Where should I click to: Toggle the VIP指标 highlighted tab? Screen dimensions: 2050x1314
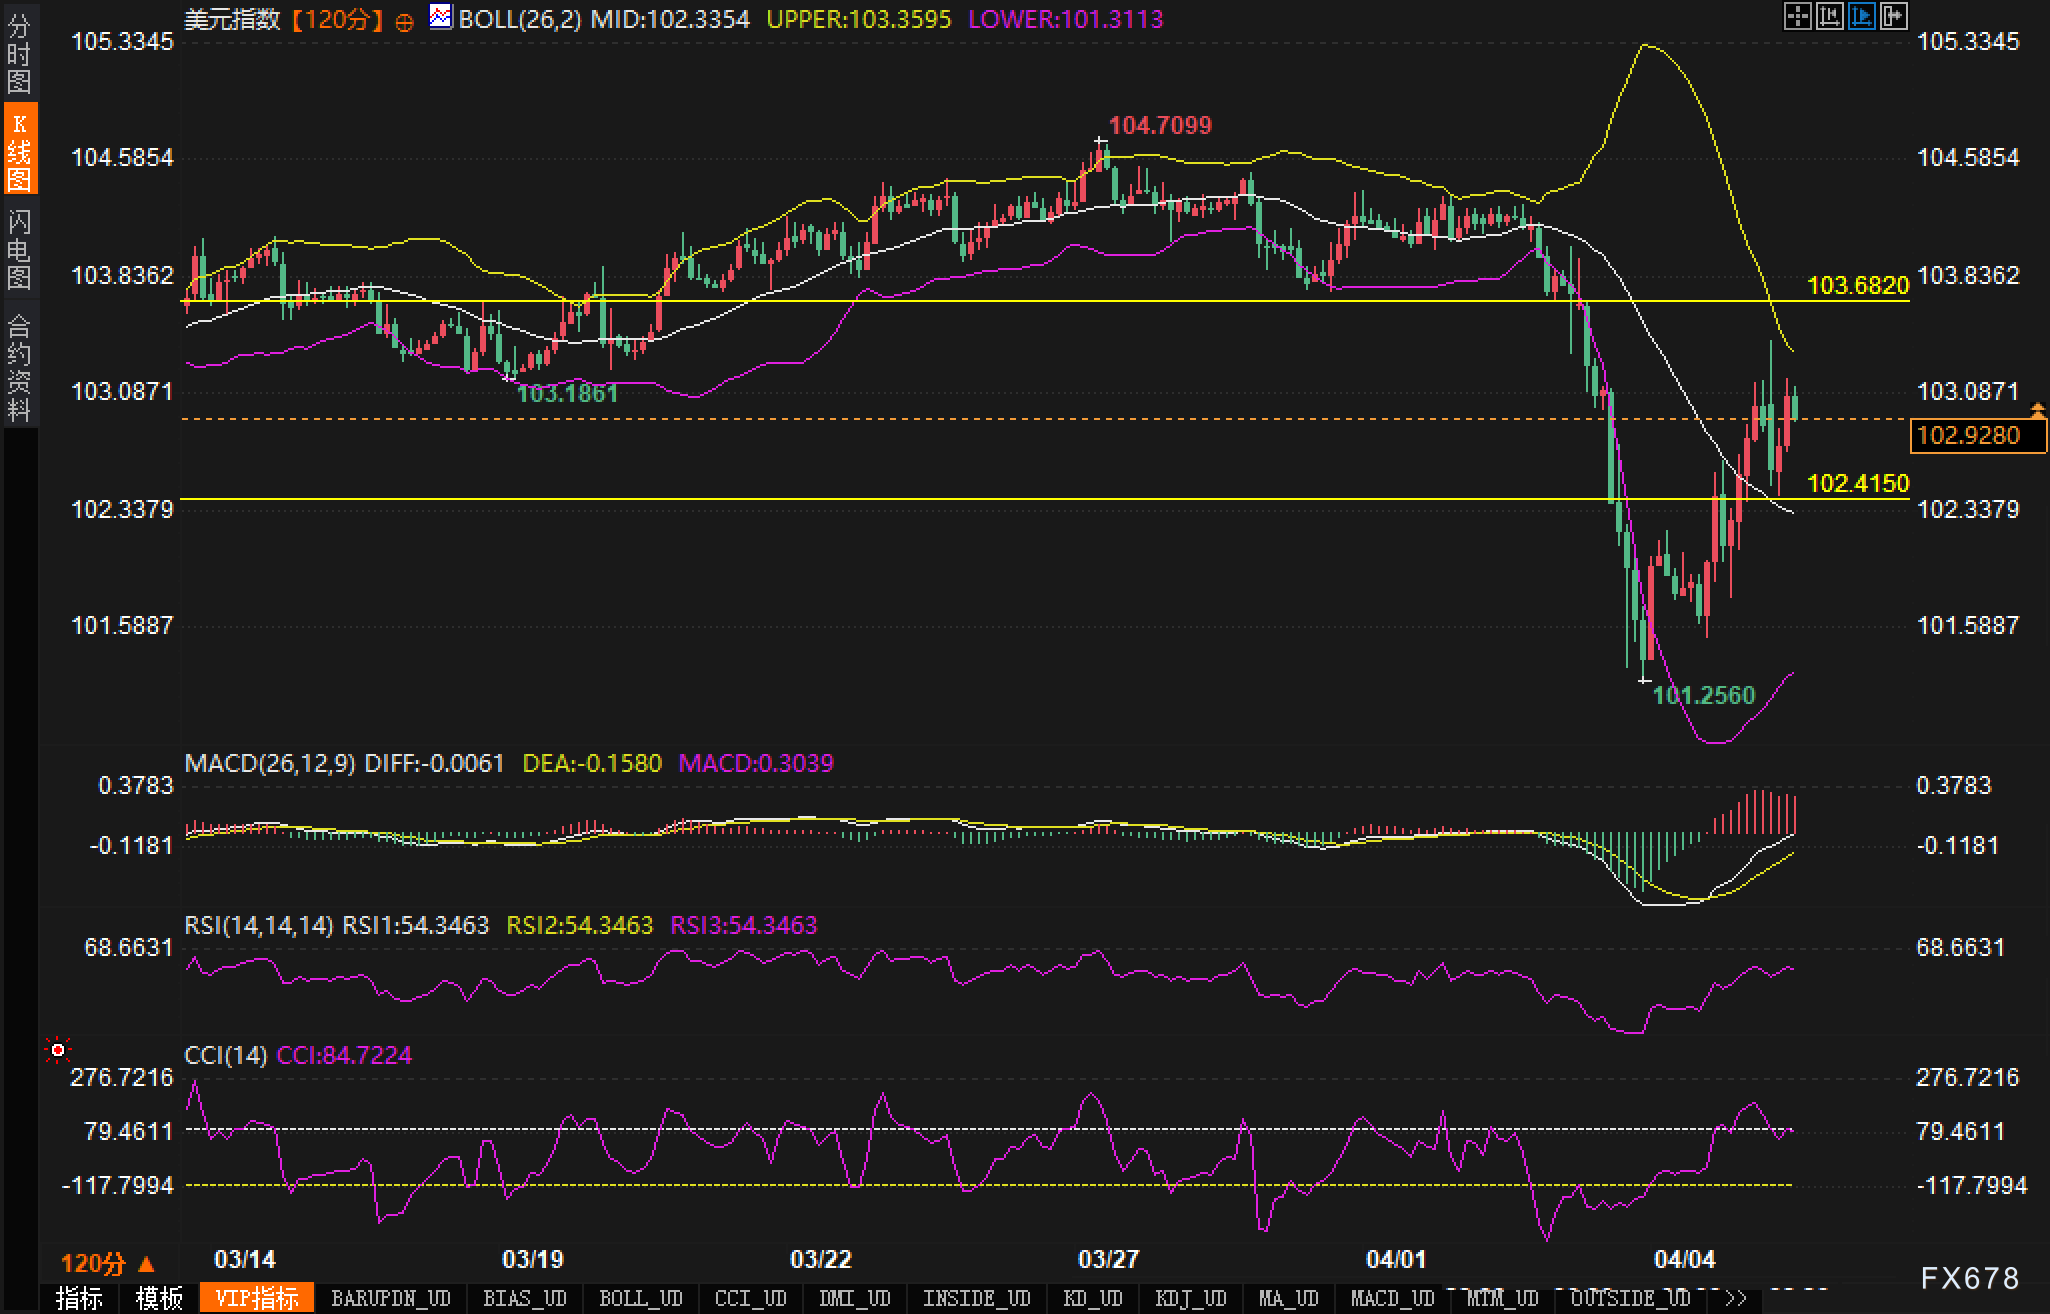[x=257, y=1298]
